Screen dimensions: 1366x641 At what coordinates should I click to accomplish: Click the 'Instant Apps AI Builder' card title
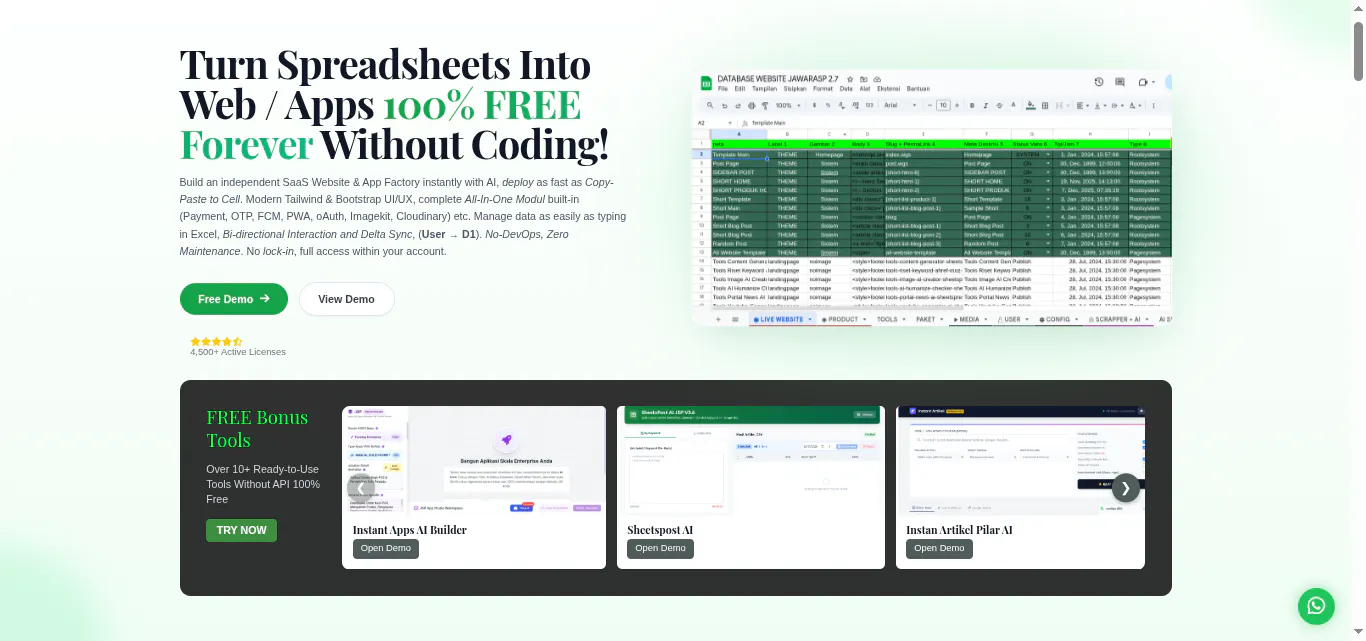[410, 530]
